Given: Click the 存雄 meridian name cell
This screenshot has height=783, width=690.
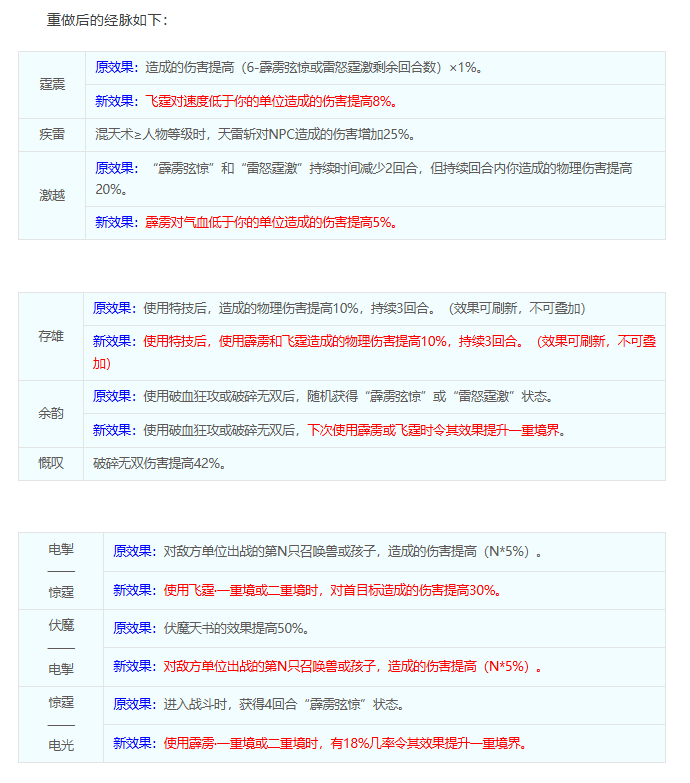Looking at the screenshot, I should point(51,336).
